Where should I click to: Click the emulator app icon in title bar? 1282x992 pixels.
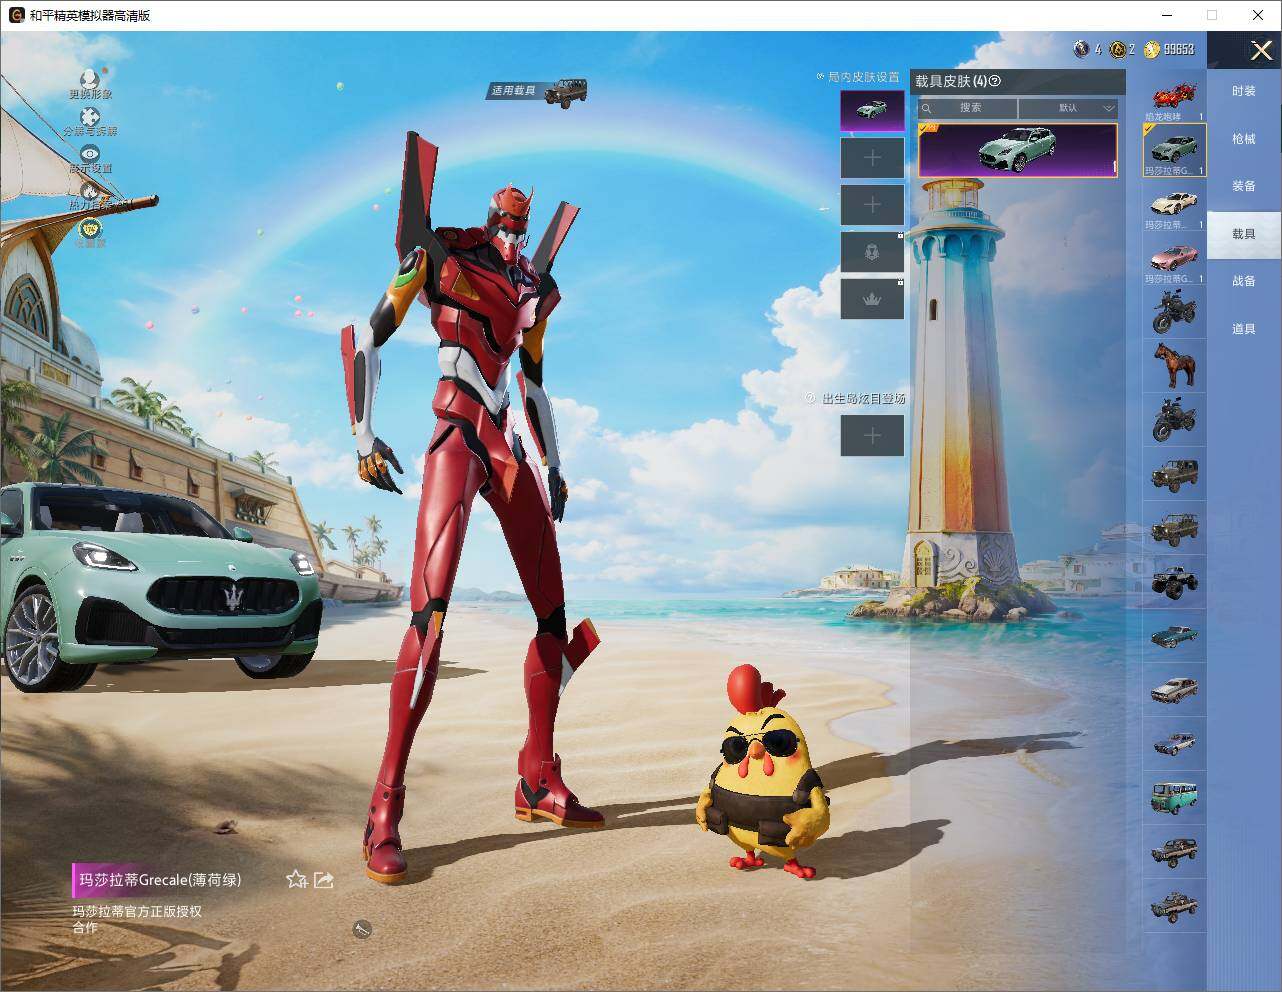16,15
